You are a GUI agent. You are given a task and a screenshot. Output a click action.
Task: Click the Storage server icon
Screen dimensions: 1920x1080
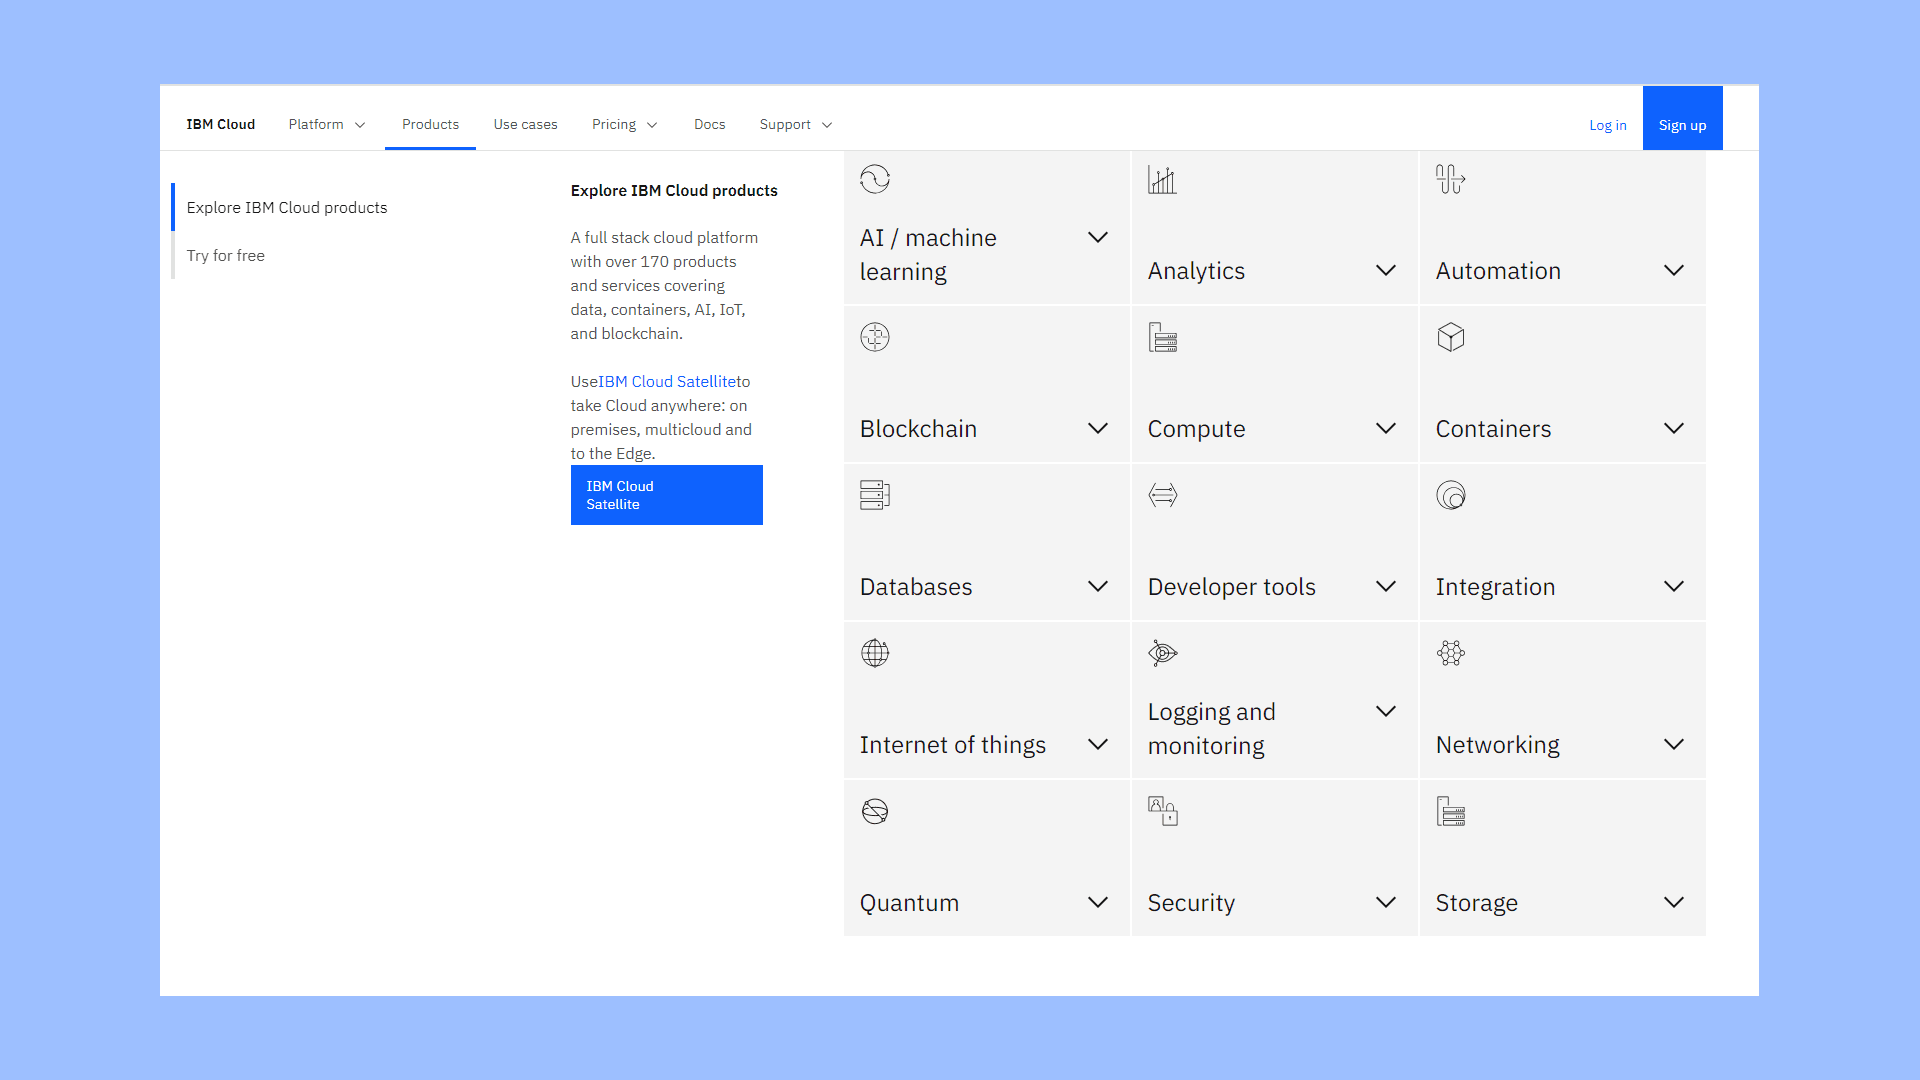pos(1450,811)
